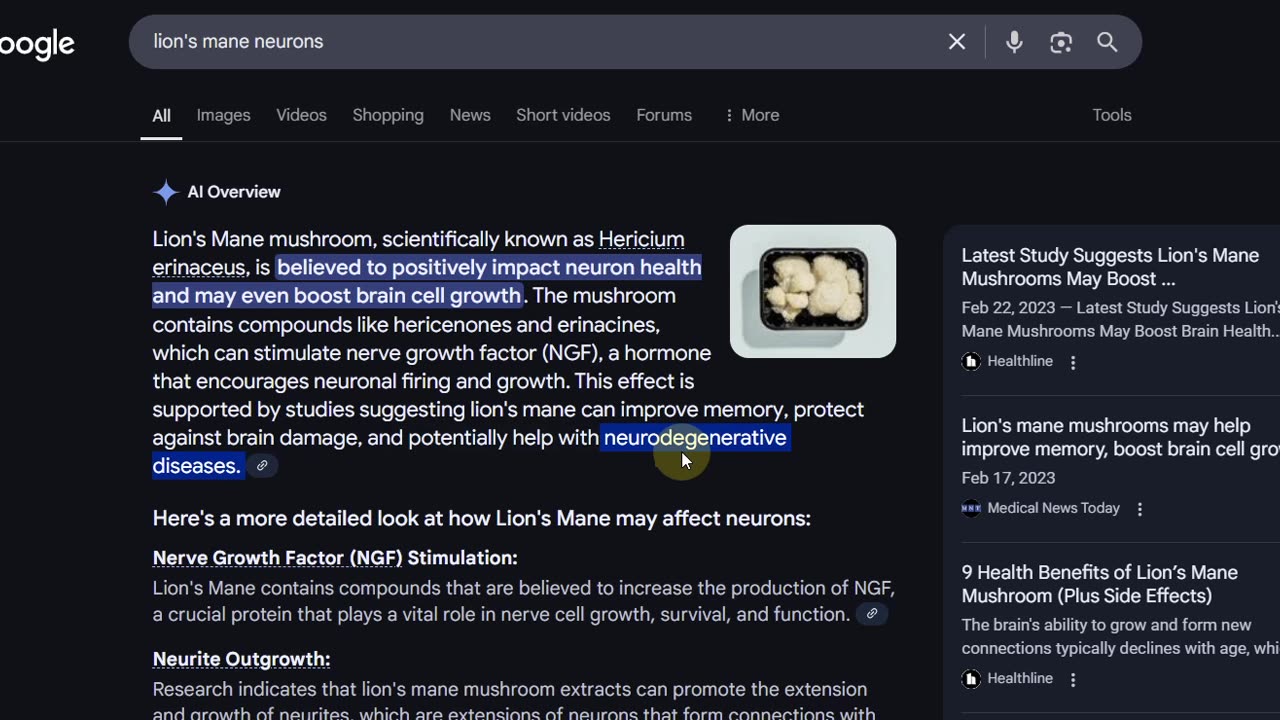Open options menu for Medical News Today result
This screenshot has height=720, width=1280.
(1140, 509)
